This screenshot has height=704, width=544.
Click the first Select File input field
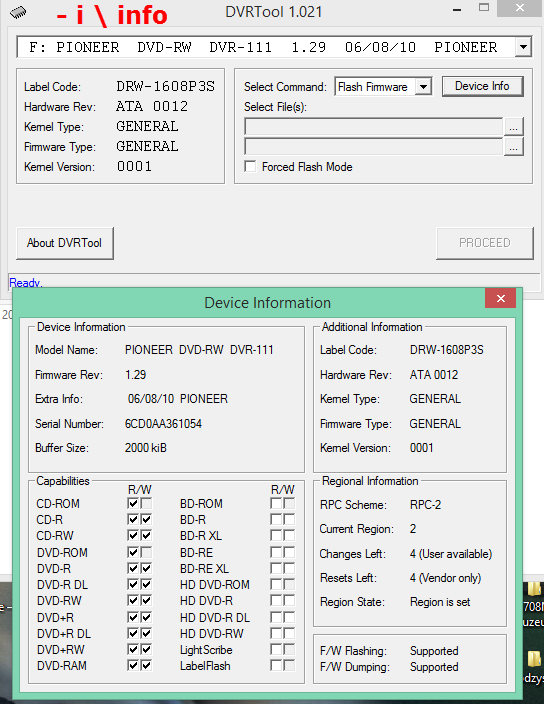click(x=373, y=127)
